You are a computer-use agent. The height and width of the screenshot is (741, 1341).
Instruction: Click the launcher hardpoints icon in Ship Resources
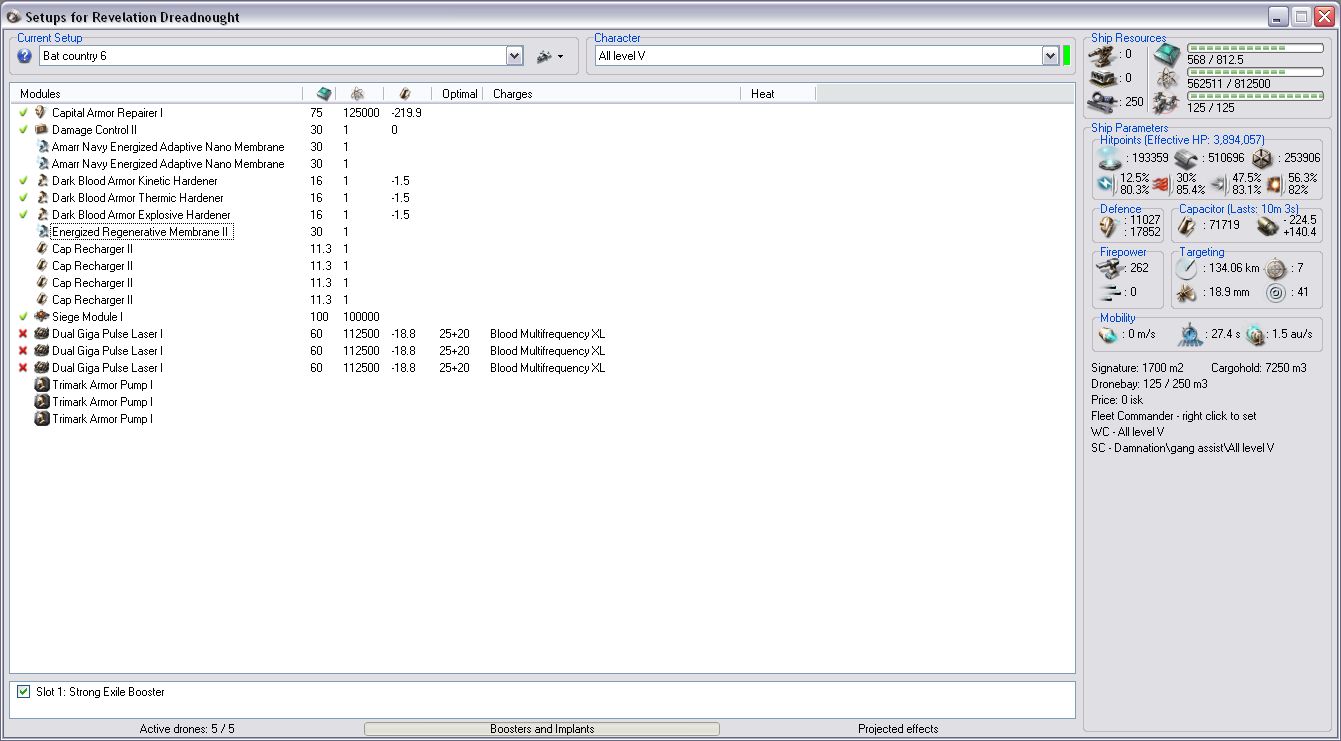1104,78
